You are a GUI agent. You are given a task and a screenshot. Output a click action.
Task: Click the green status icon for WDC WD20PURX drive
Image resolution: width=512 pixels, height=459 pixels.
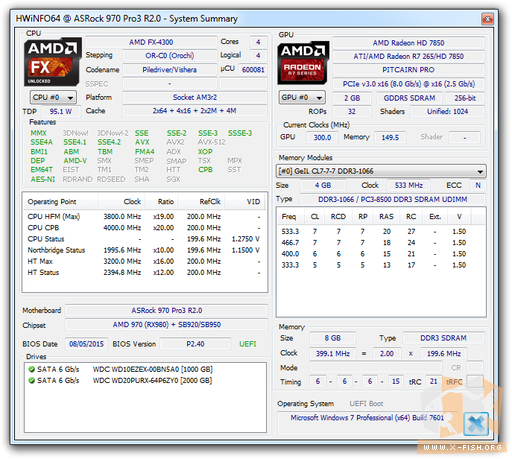click(32, 380)
